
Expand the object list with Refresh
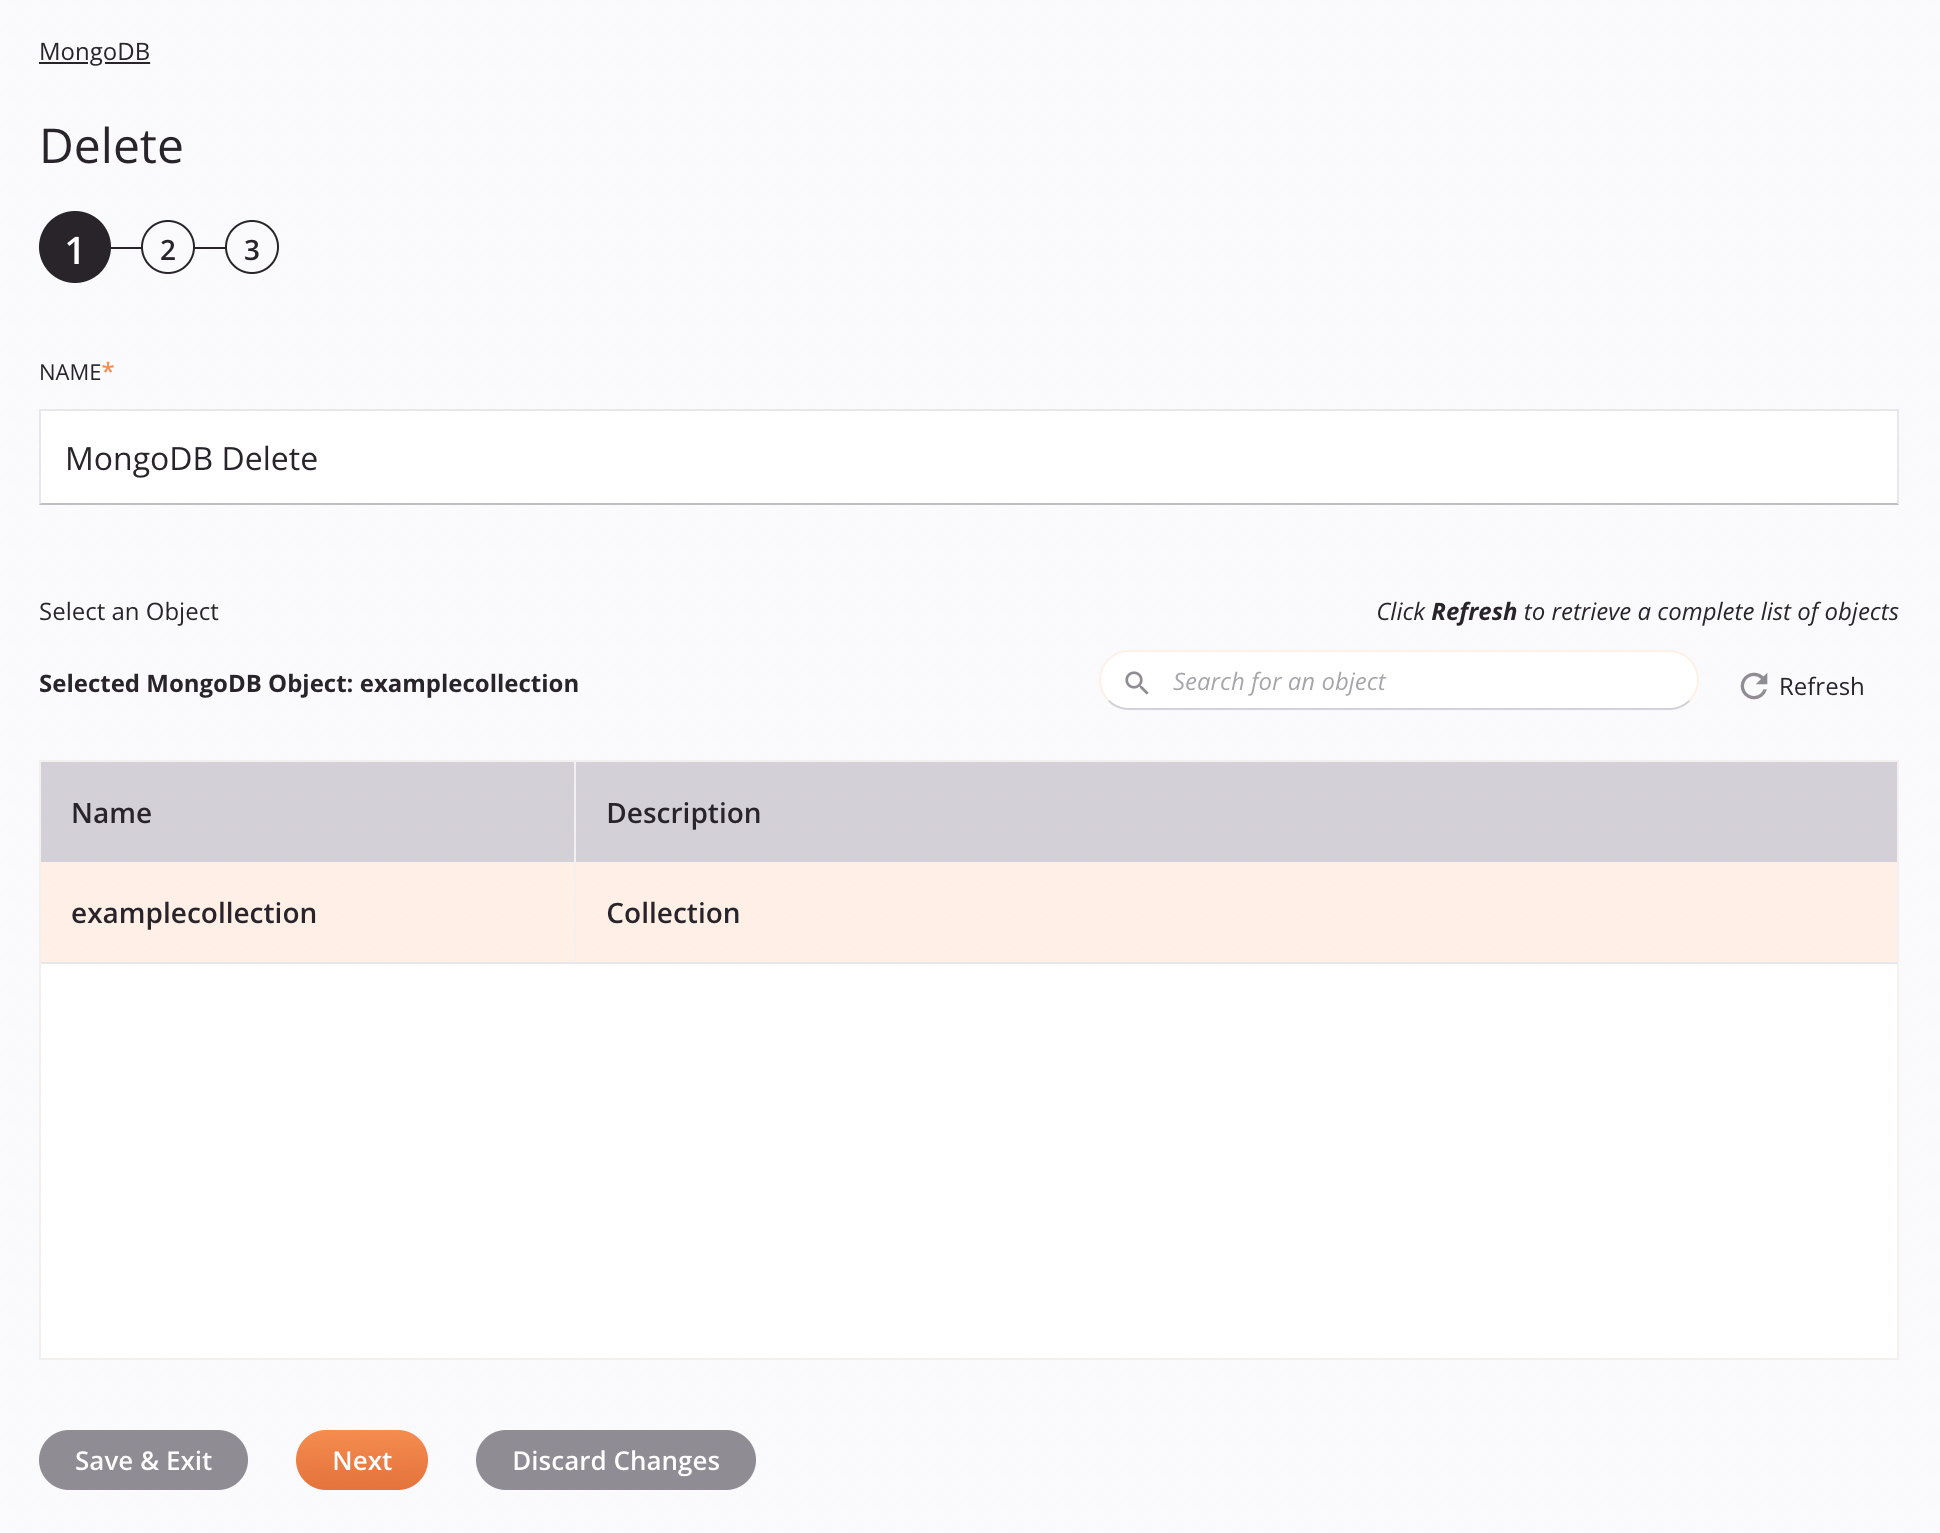pyautogui.click(x=1801, y=685)
